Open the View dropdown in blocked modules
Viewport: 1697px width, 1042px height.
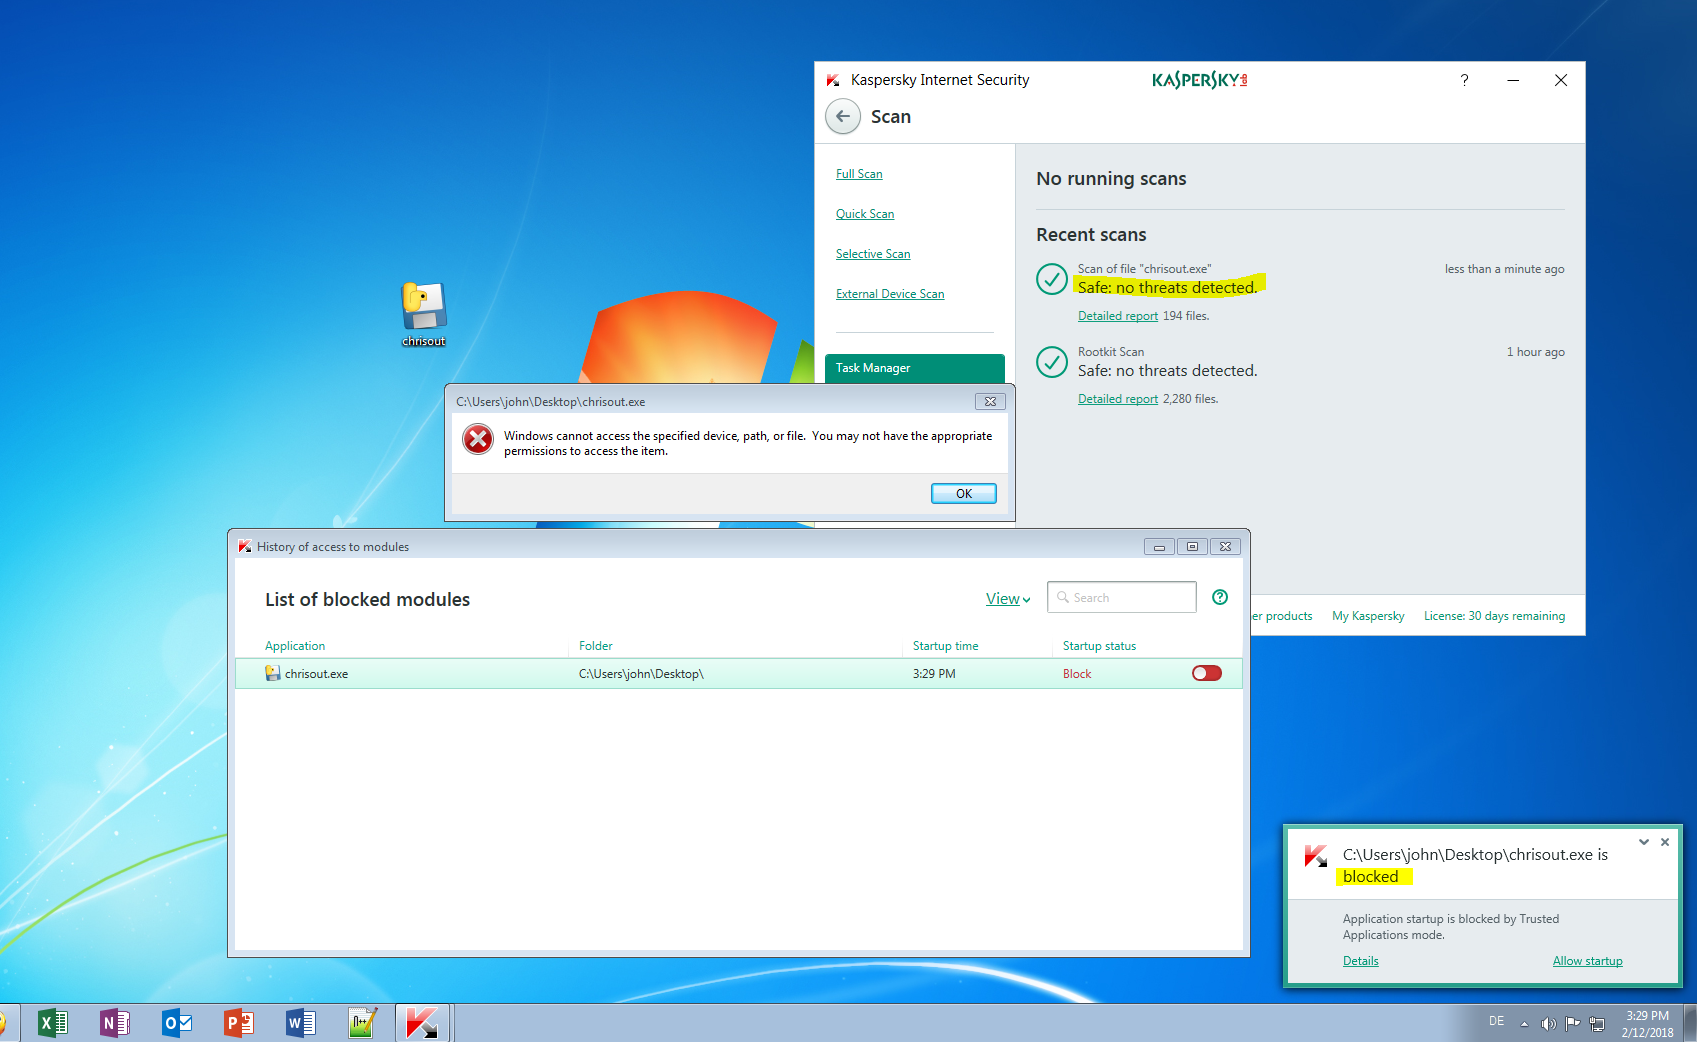click(x=1008, y=599)
